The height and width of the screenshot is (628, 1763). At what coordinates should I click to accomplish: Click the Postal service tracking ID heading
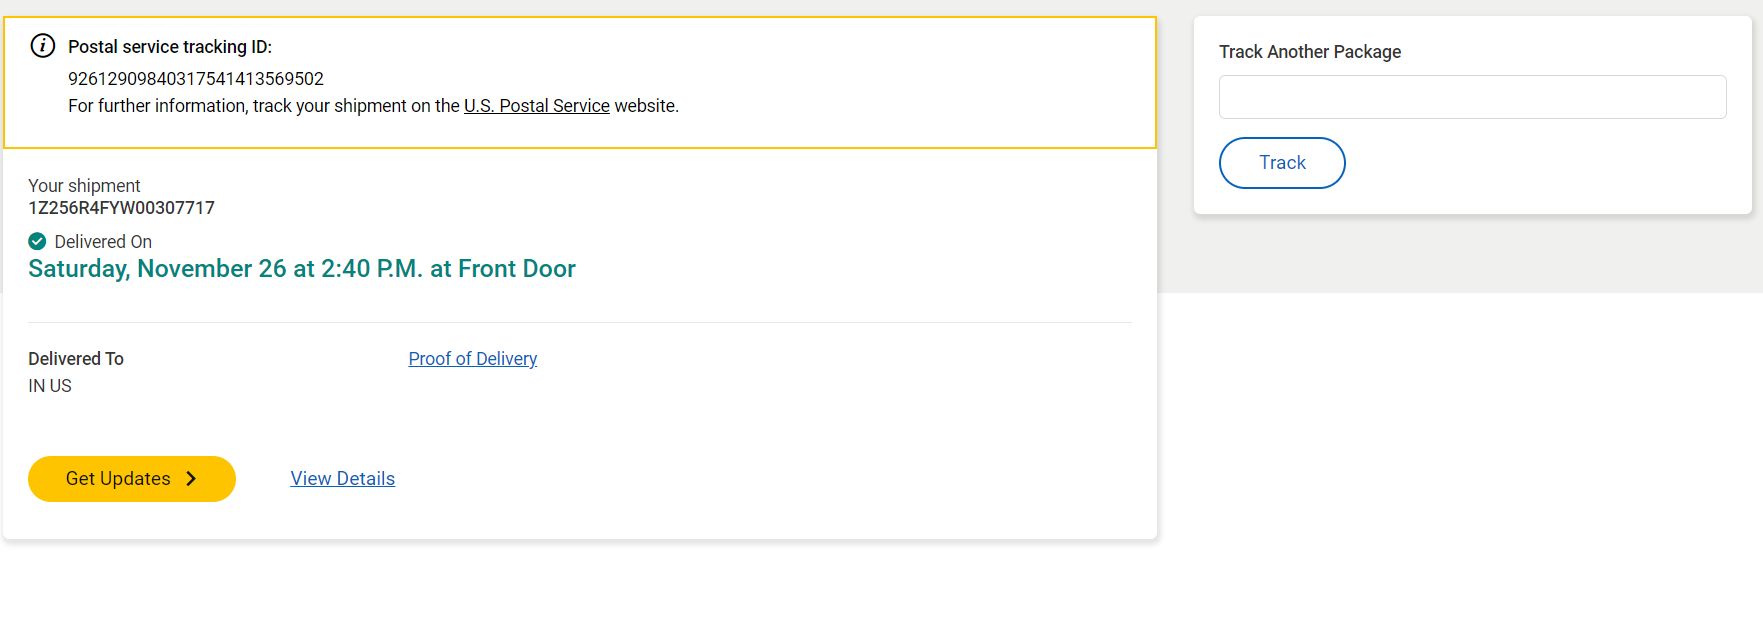pyautogui.click(x=170, y=47)
